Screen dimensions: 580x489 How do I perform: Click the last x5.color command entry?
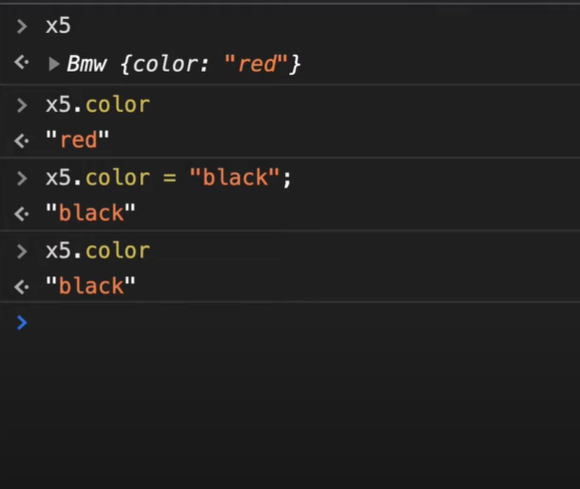pos(98,251)
